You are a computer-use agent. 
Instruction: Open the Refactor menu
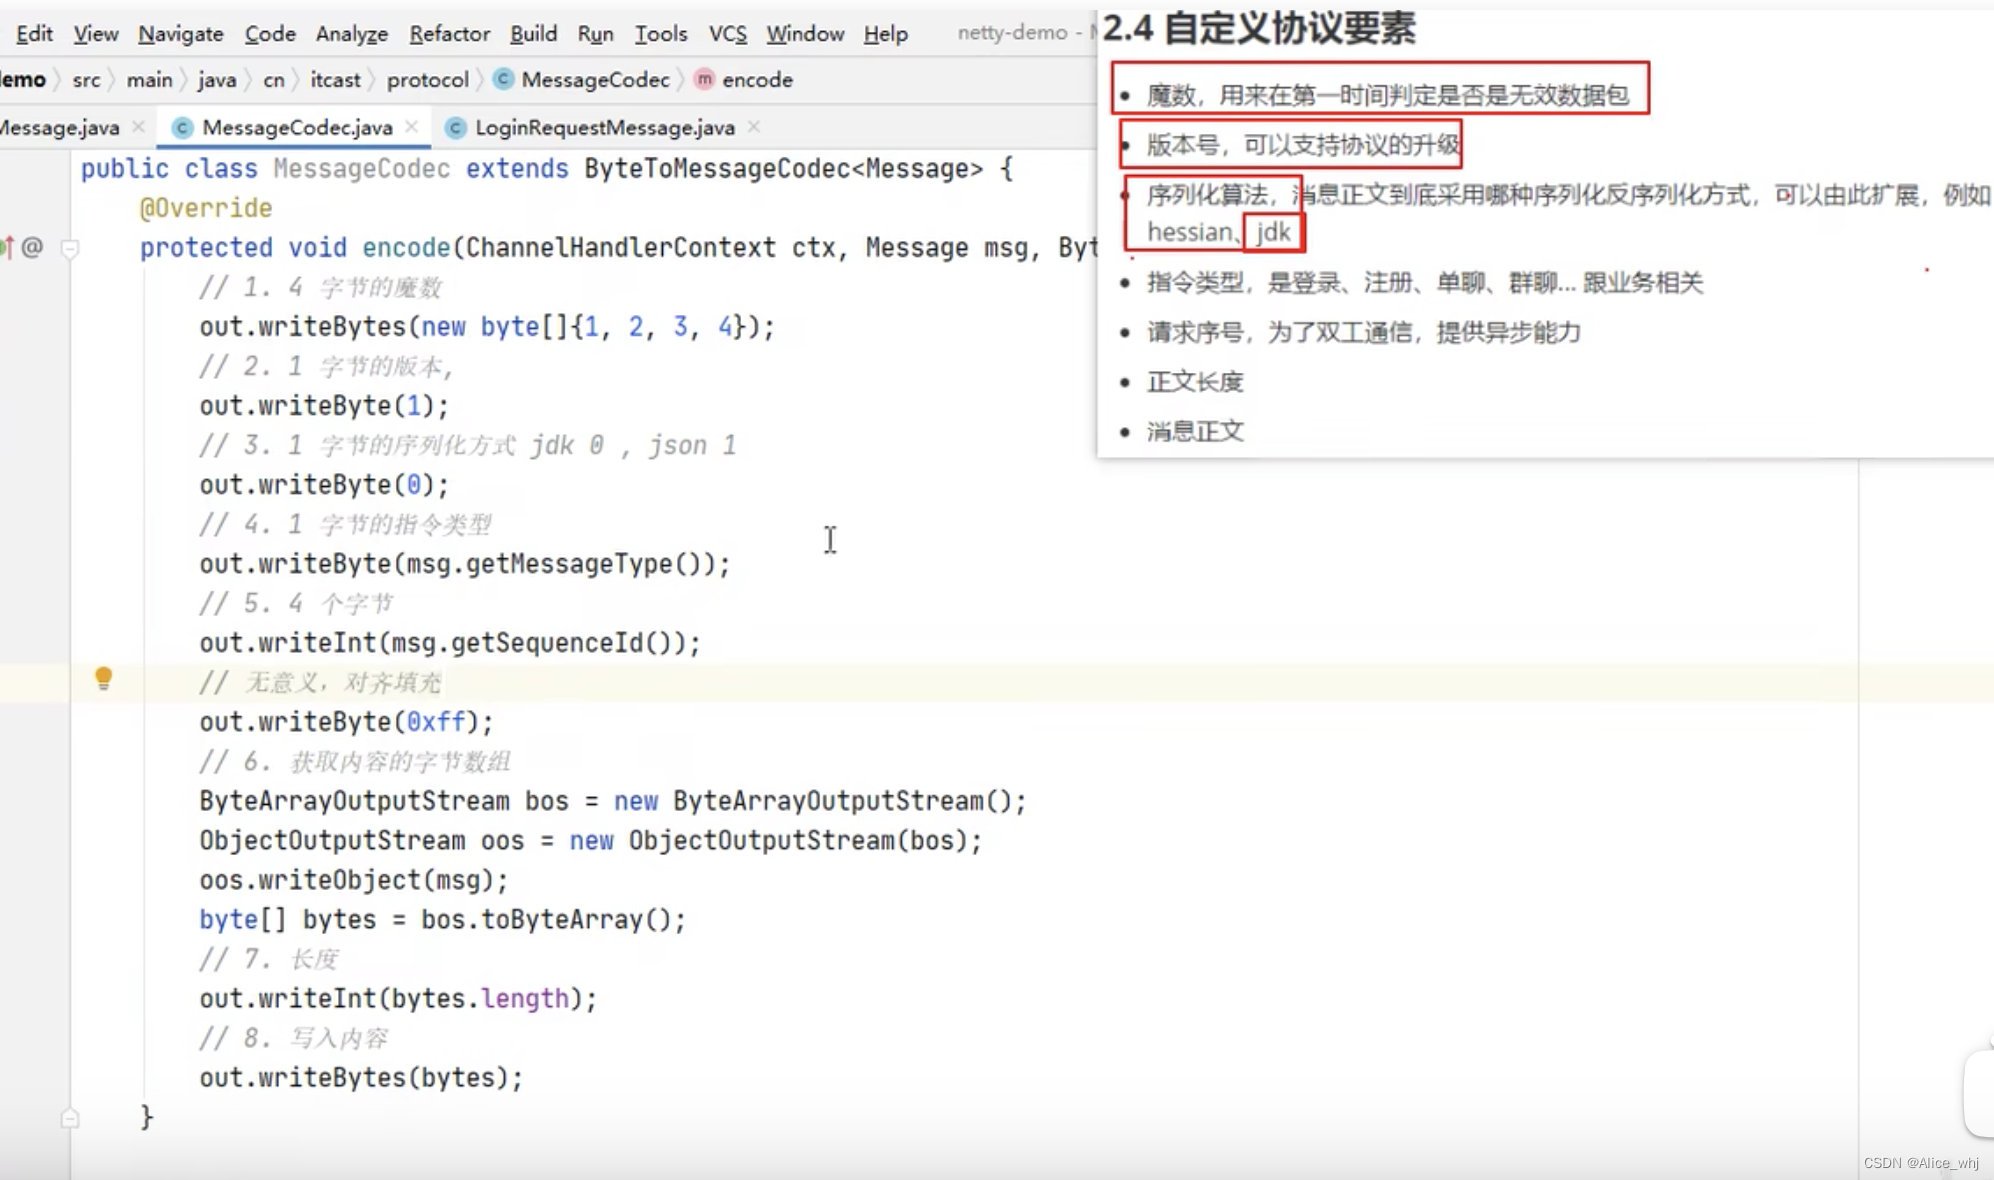click(x=449, y=33)
